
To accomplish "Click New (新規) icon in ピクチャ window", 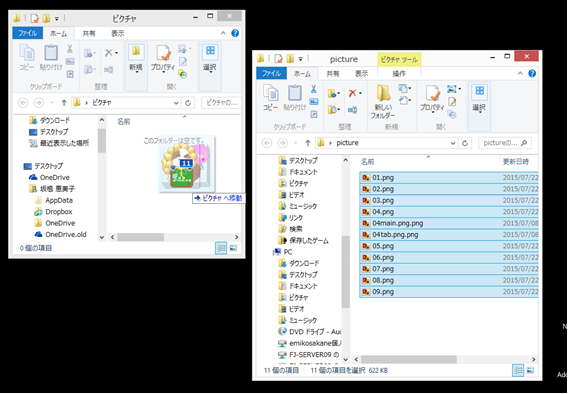I will click(136, 51).
